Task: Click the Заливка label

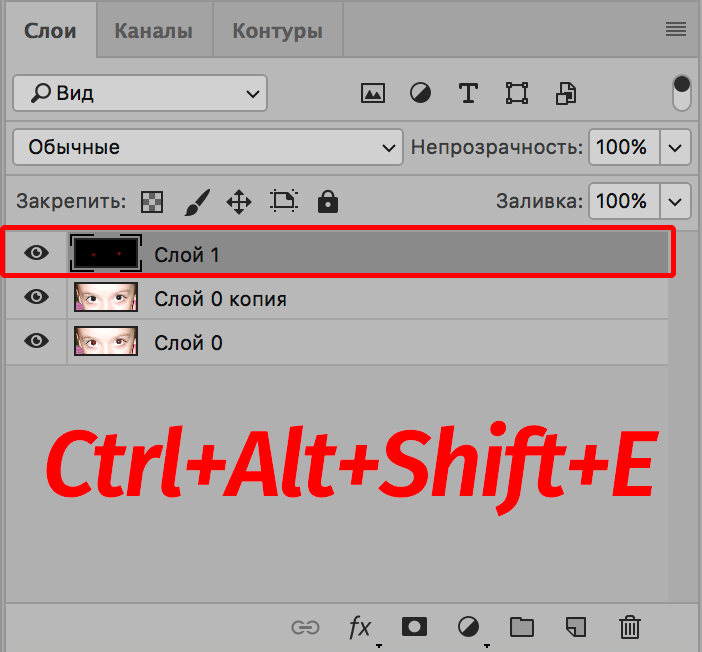Action: coord(539,201)
